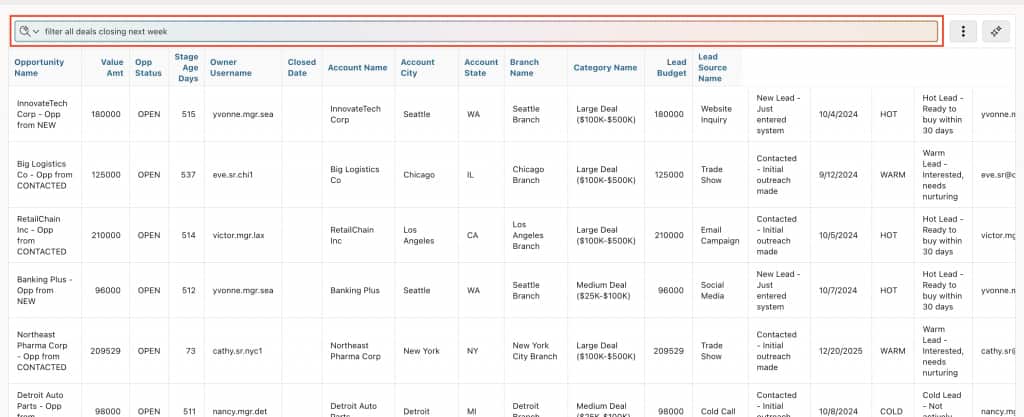Screen dimensions: 1024x417
Task: Click 'Medium Deal ($25K-$100K)' for Banking Plus
Action: coord(605,290)
